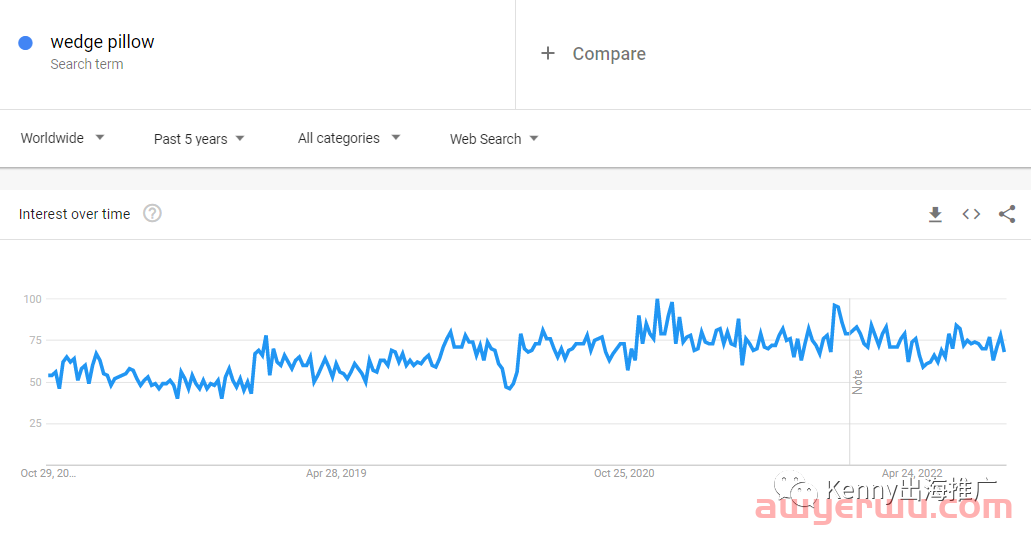Share the interest over time chart
The height and width of the screenshot is (538, 1031).
[1007, 214]
